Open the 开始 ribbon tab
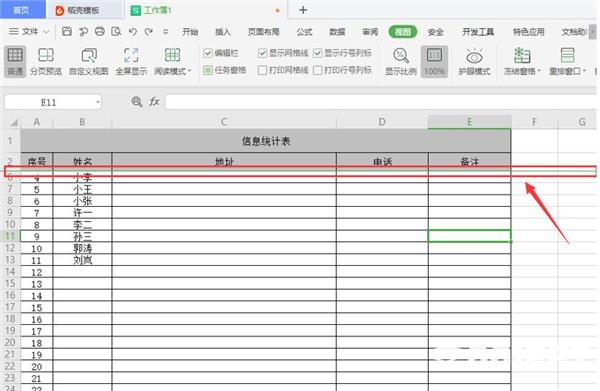 click(x=190, y=32)
